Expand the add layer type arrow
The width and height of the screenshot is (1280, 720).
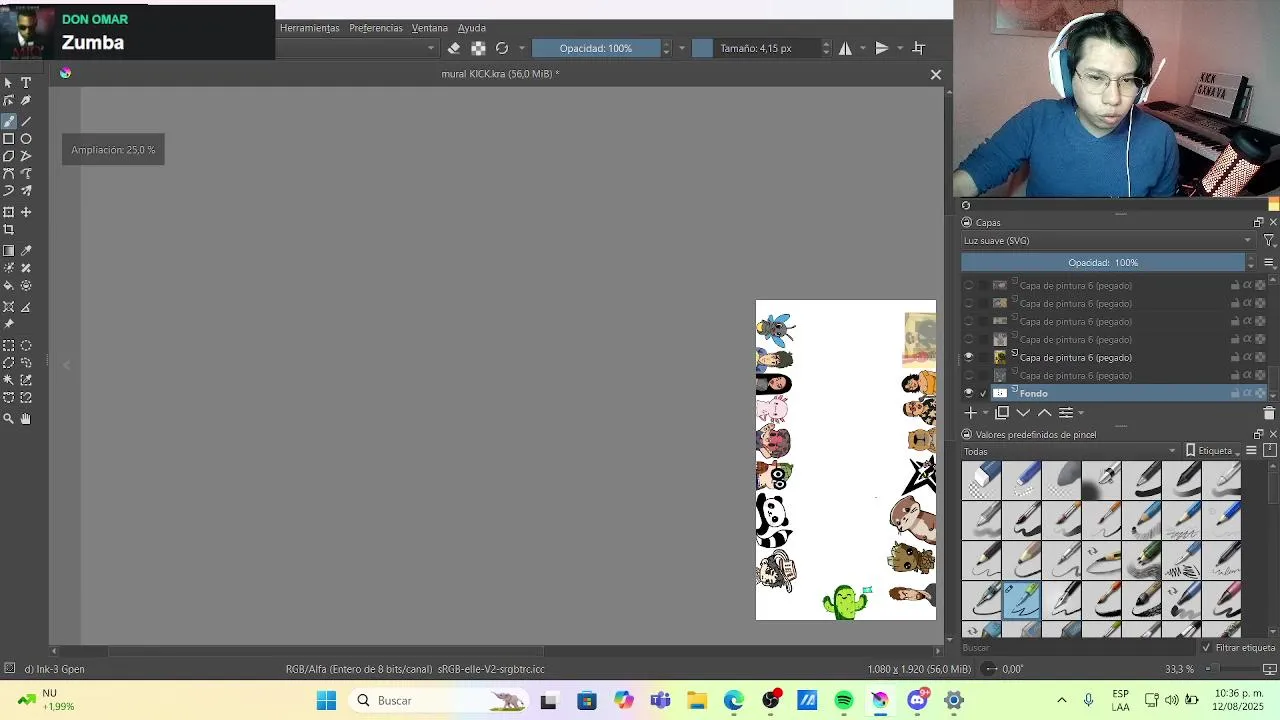coord(984,413)
